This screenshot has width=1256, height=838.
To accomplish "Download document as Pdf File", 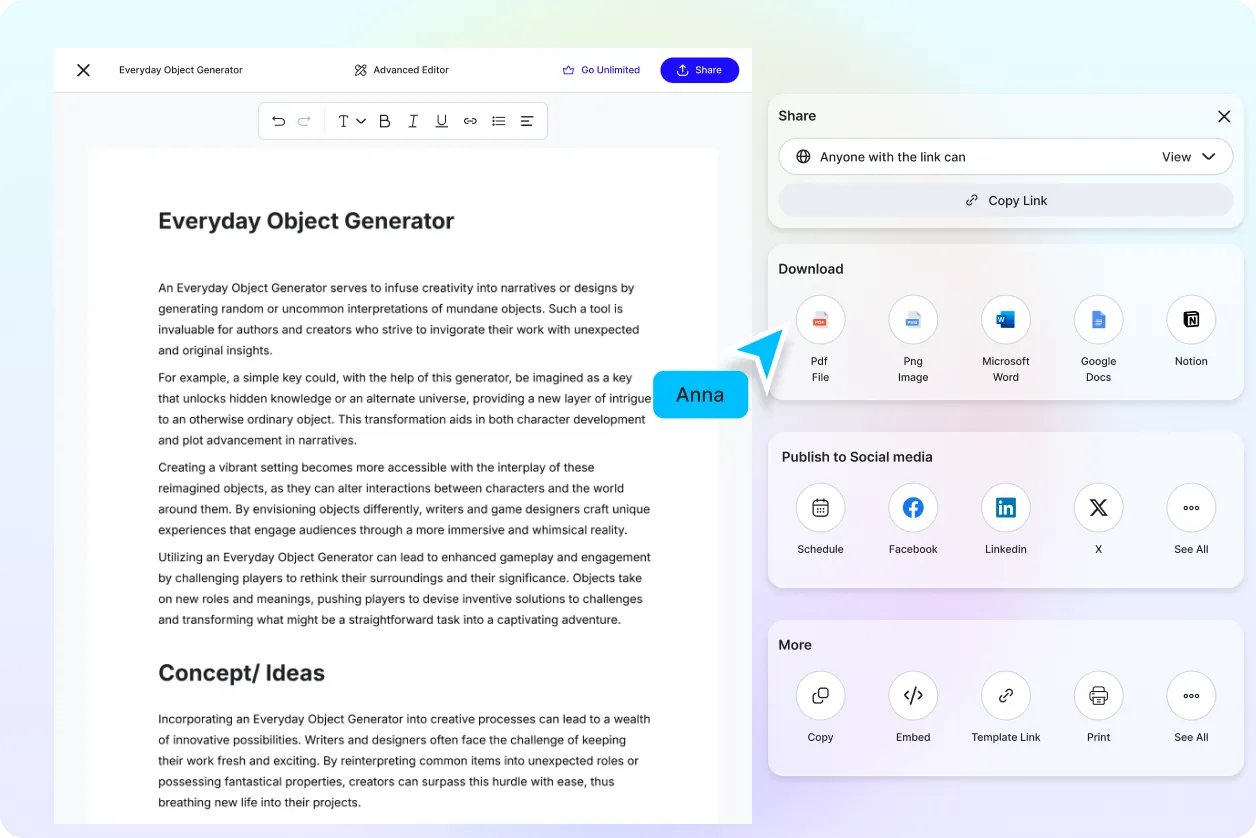I will pyautogui.click(x=820, y=319).
